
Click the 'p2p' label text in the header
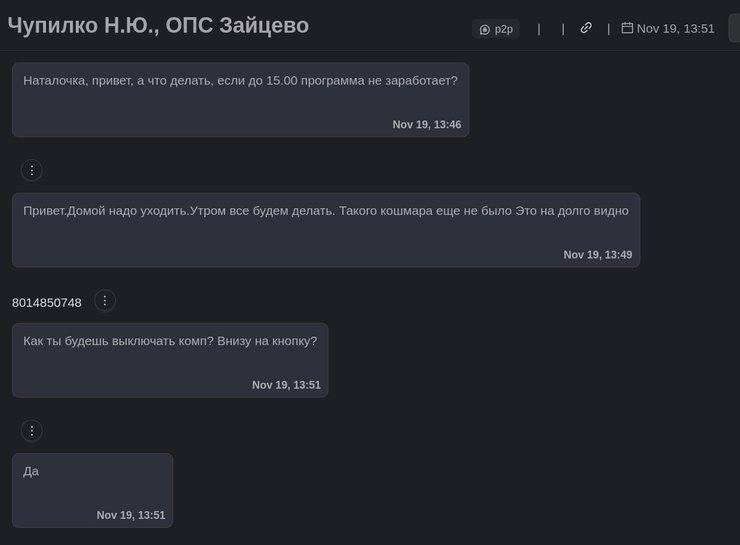[x=504, y=29]
